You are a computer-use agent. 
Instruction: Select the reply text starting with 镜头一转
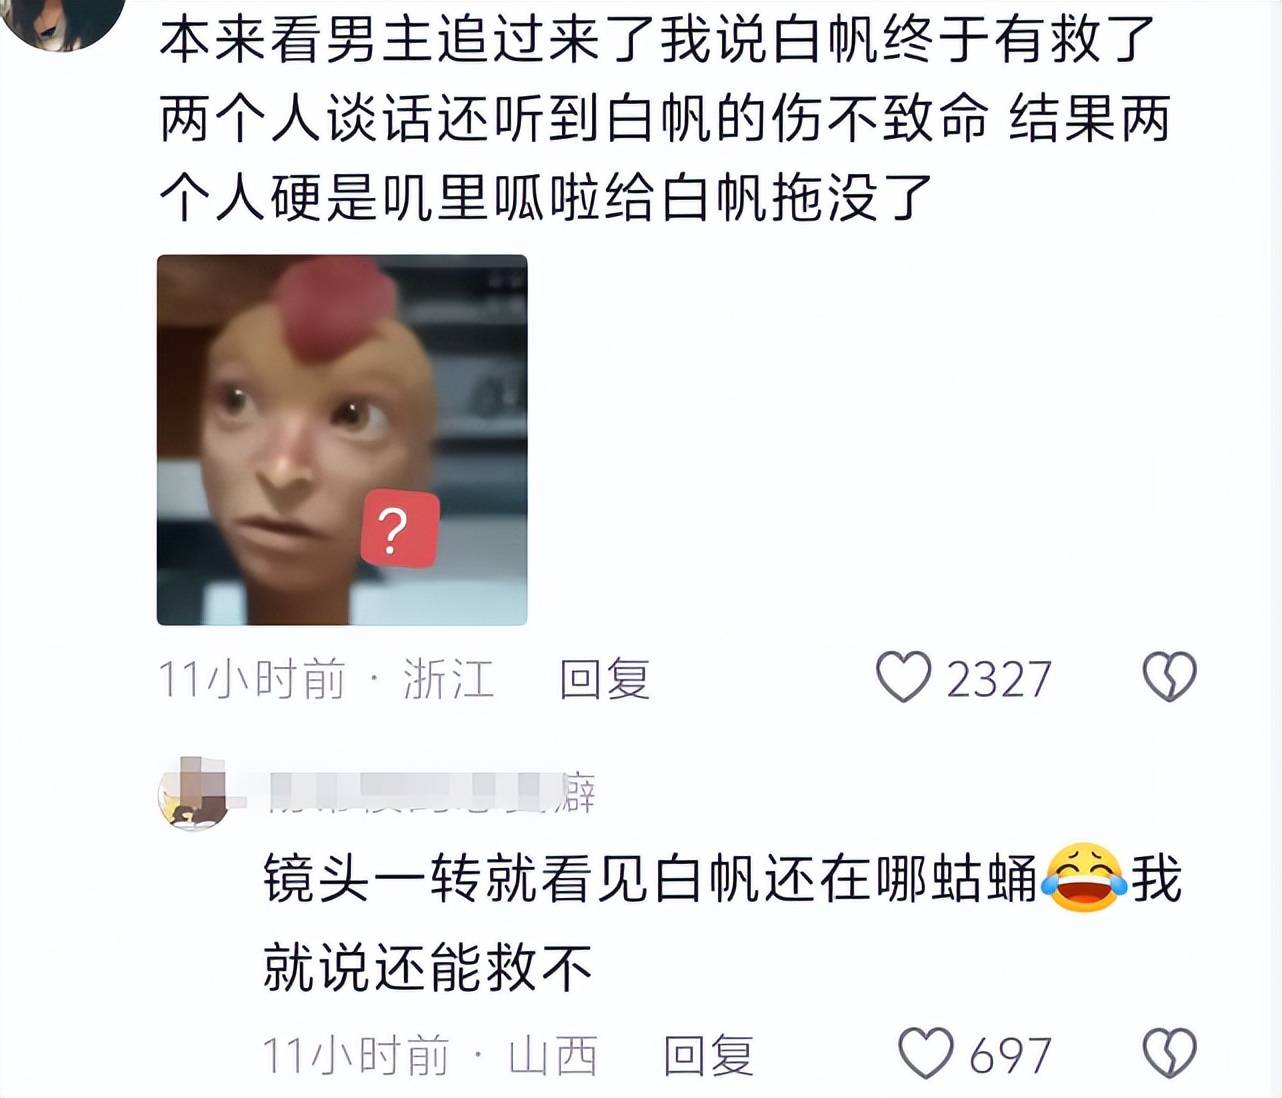(x=723, y=922)
